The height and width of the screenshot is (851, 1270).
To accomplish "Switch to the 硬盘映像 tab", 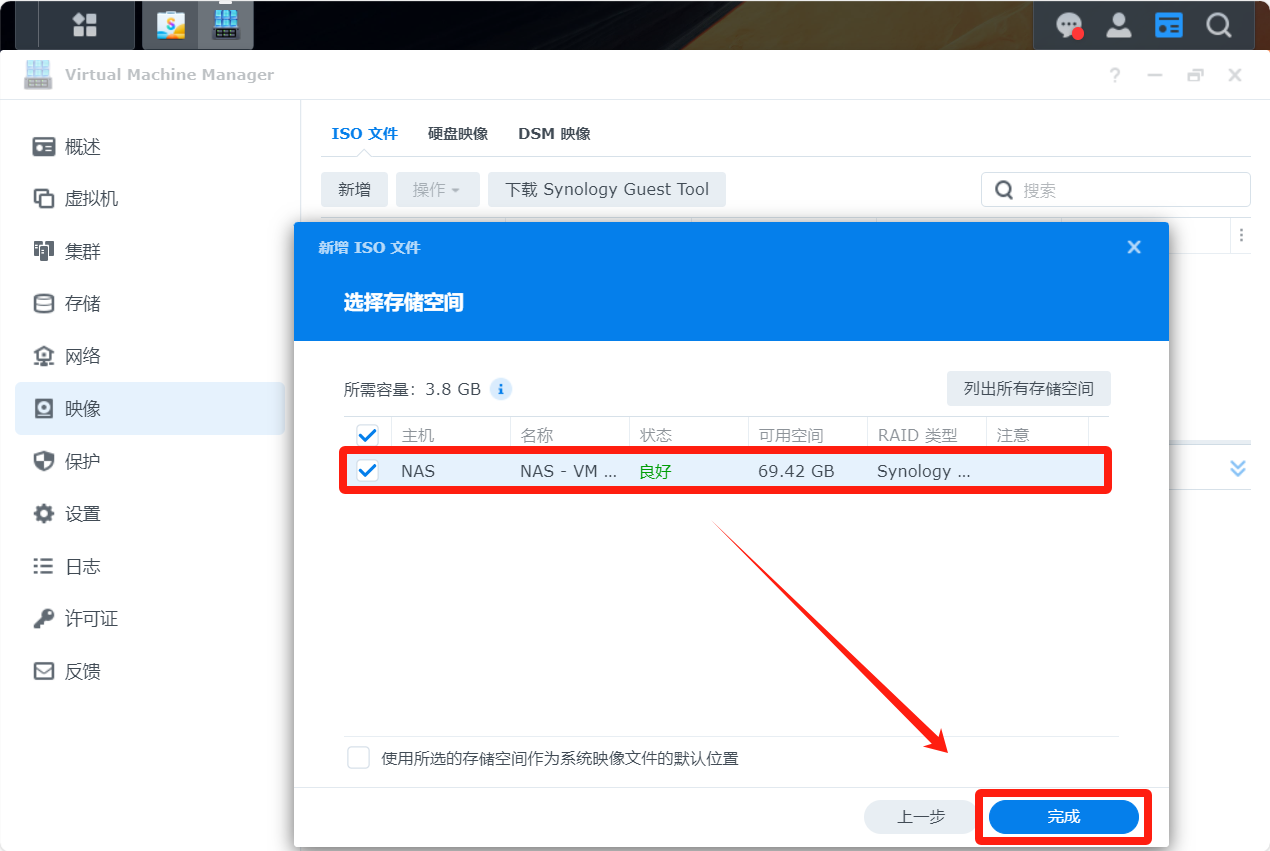I will pyautogui.click(x=458, y=133).
